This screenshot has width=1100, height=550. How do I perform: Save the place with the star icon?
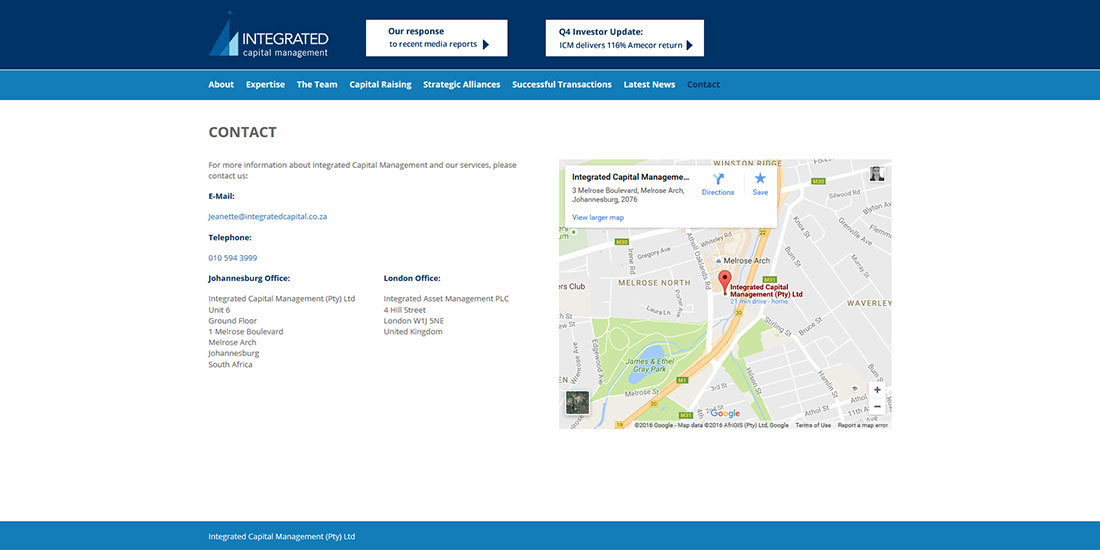pos(760,185)
